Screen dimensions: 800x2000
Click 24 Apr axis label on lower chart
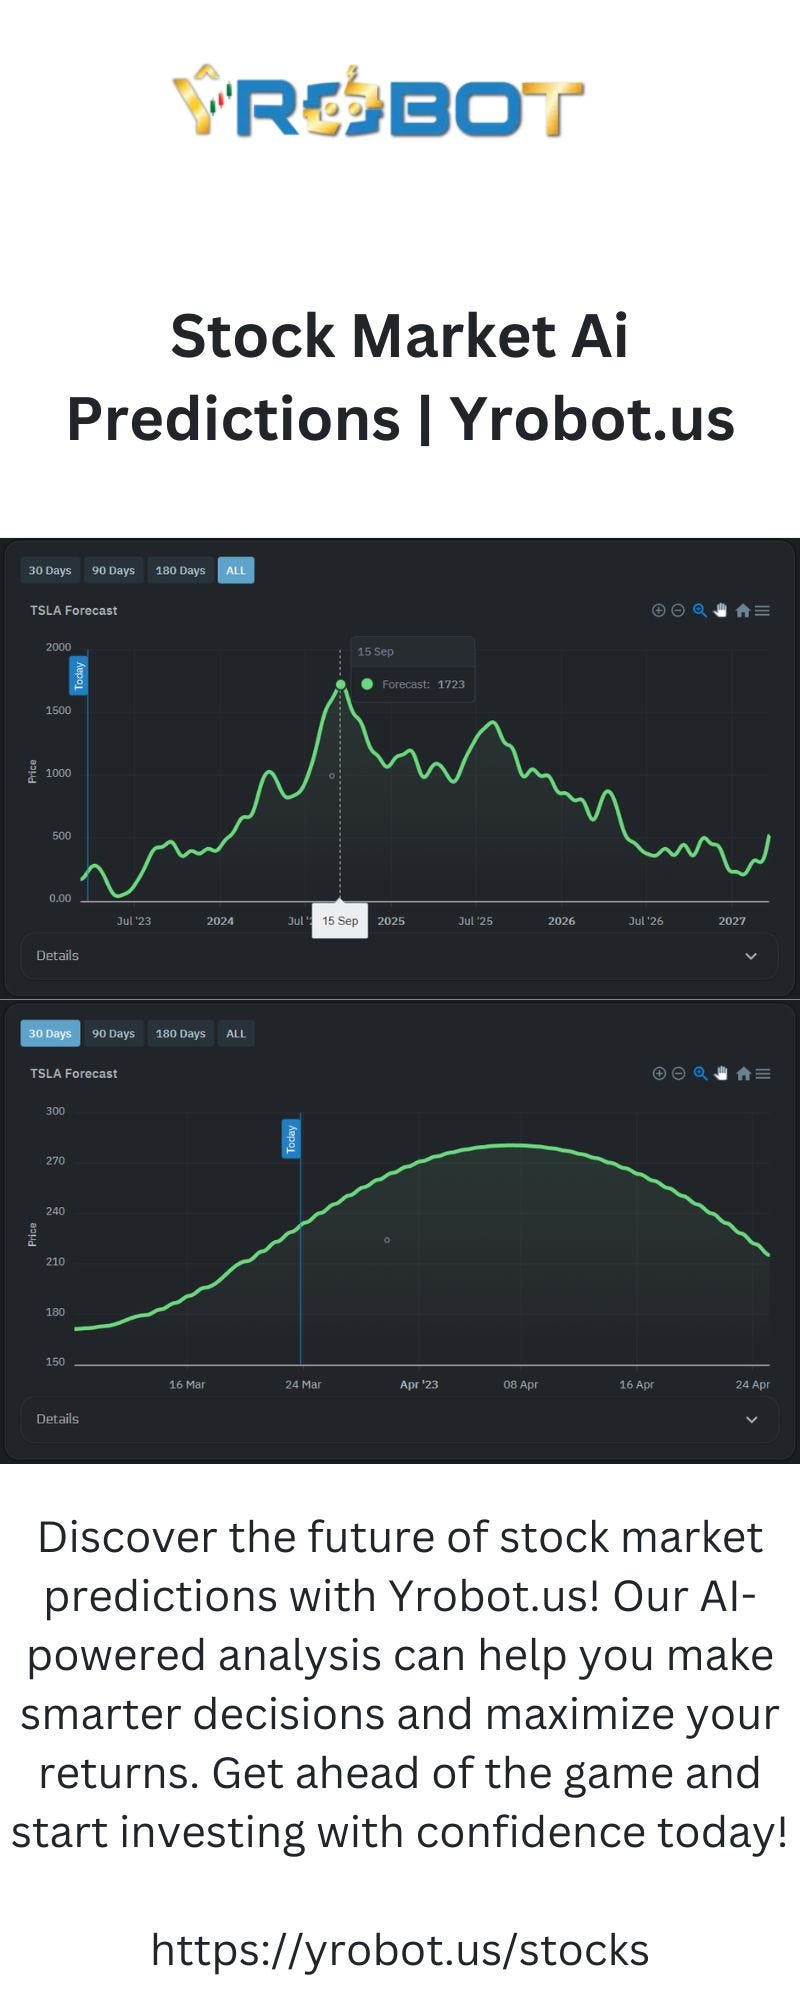[752, 1385]
